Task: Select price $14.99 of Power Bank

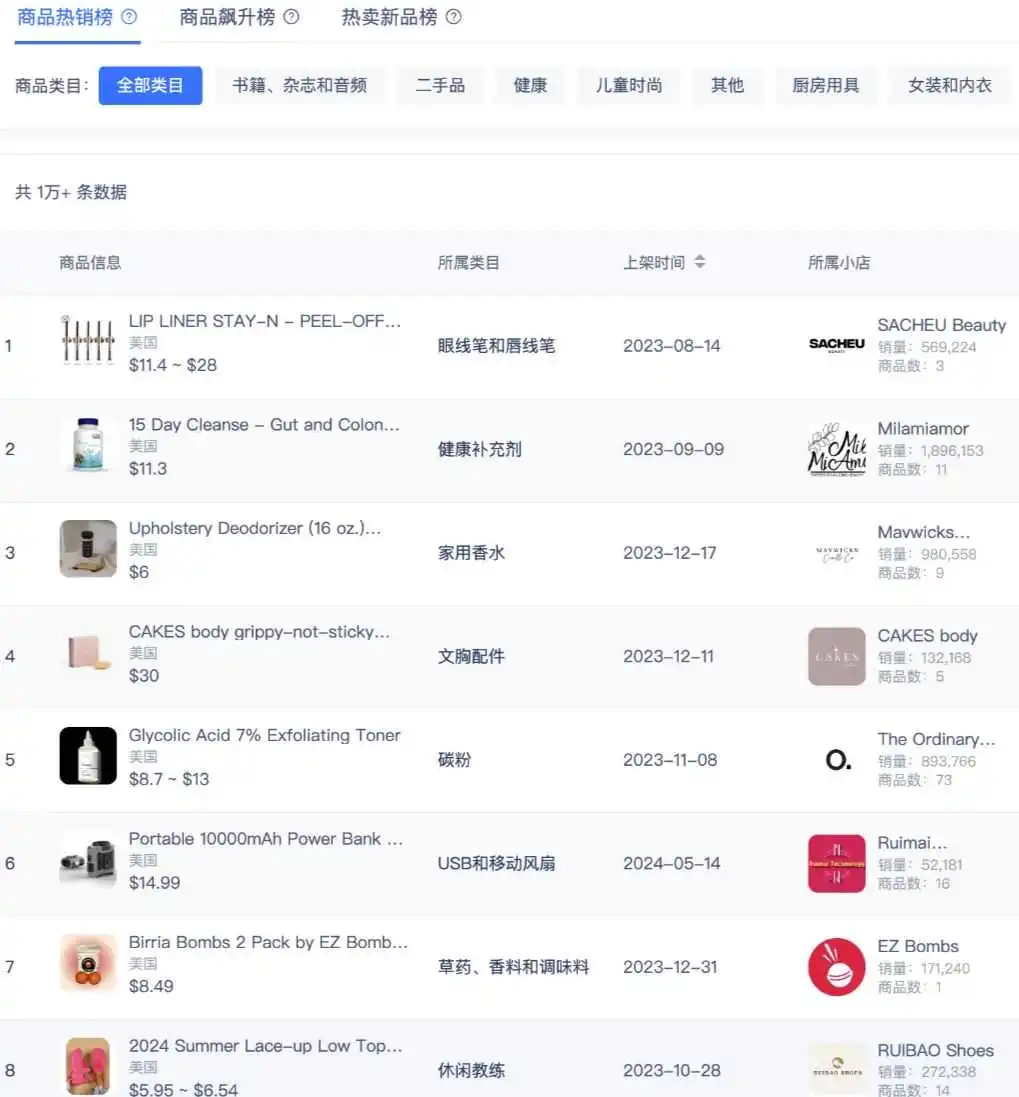Action: pyautogui.click(x=155, y=883)
